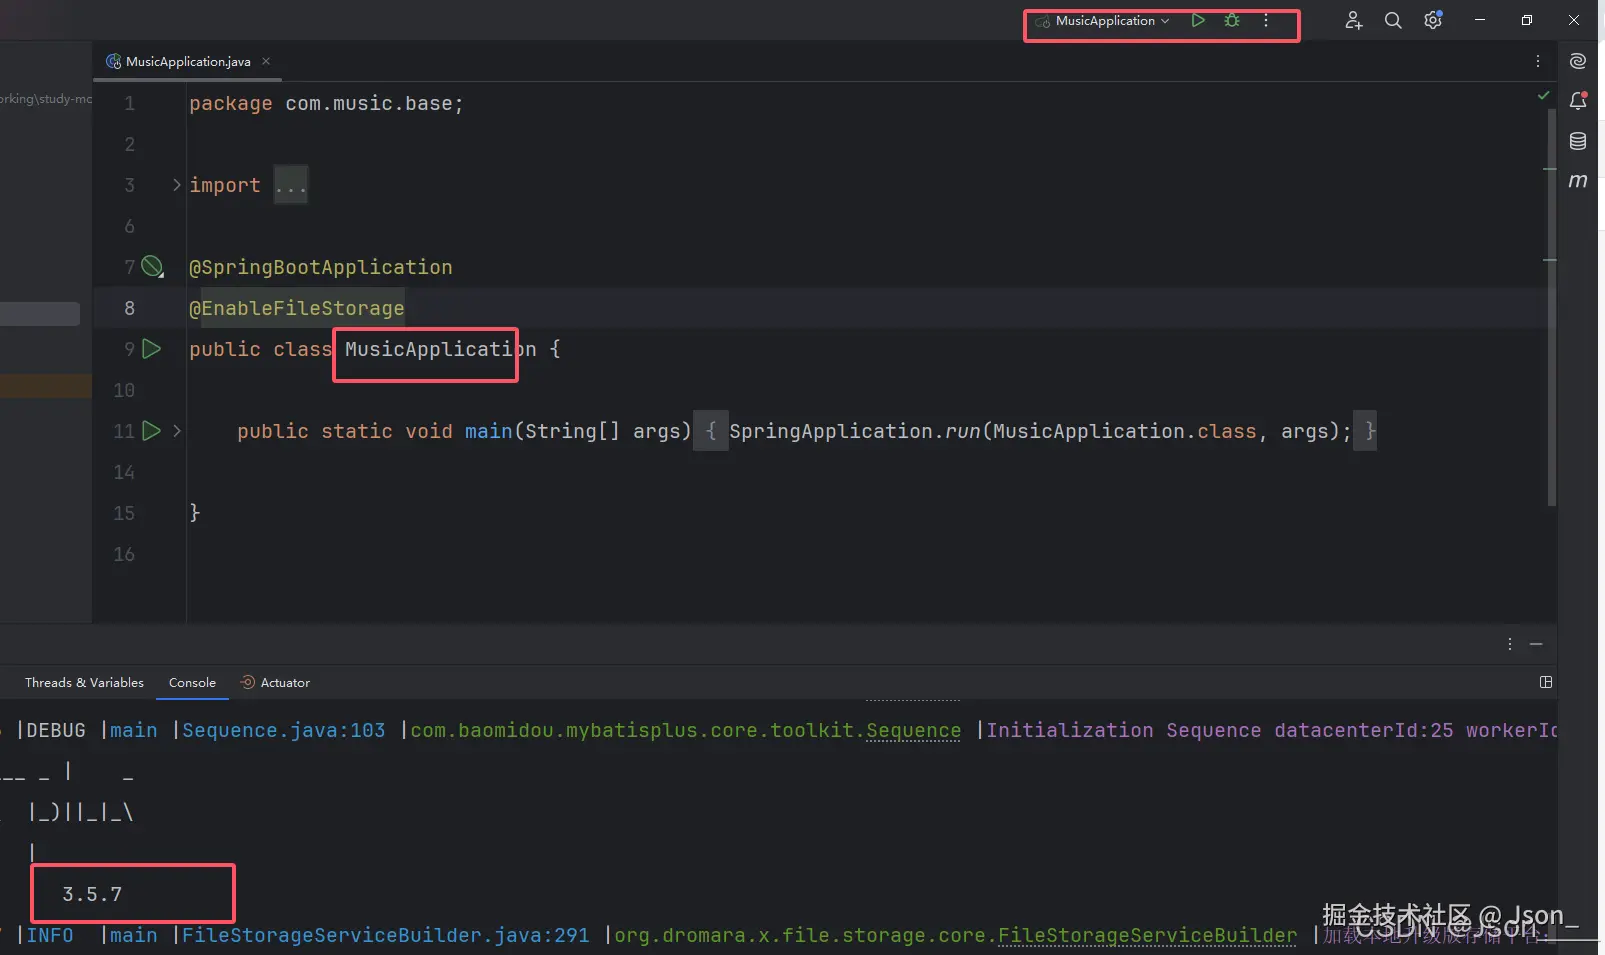The height and width of the screenshot is (955, 1605).
Task: Click the italic run method call
Action: point(963,431)
